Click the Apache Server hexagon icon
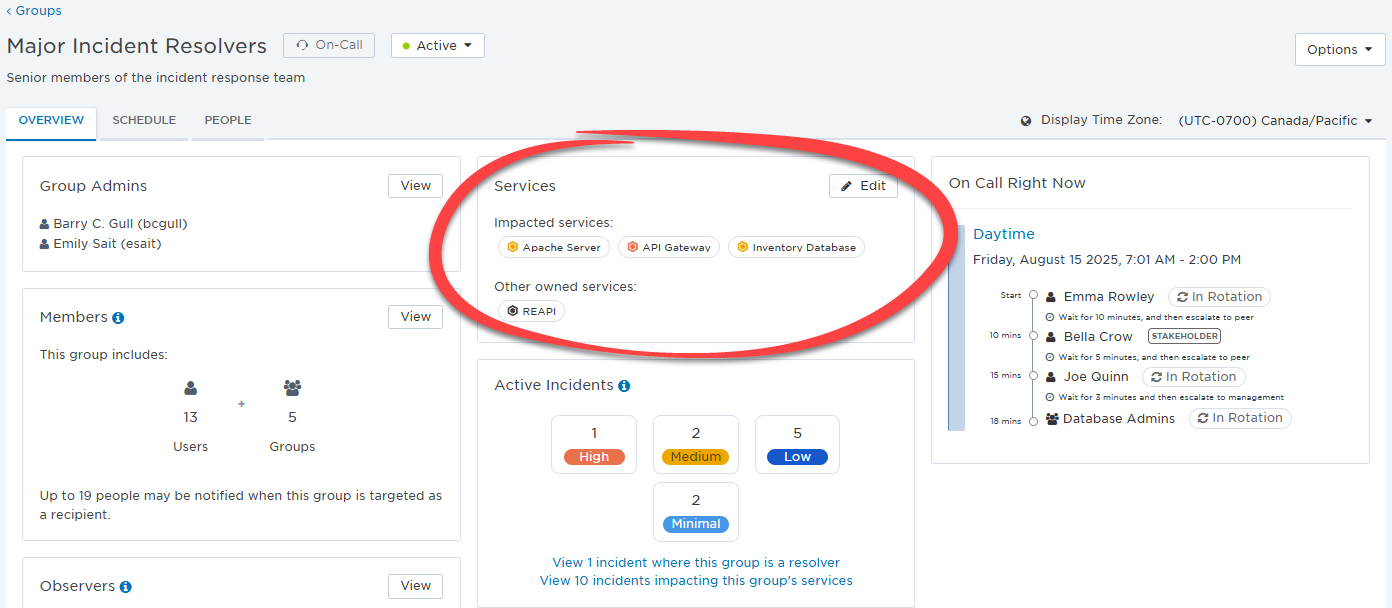The image size is (1392, 608). (512, 247)
